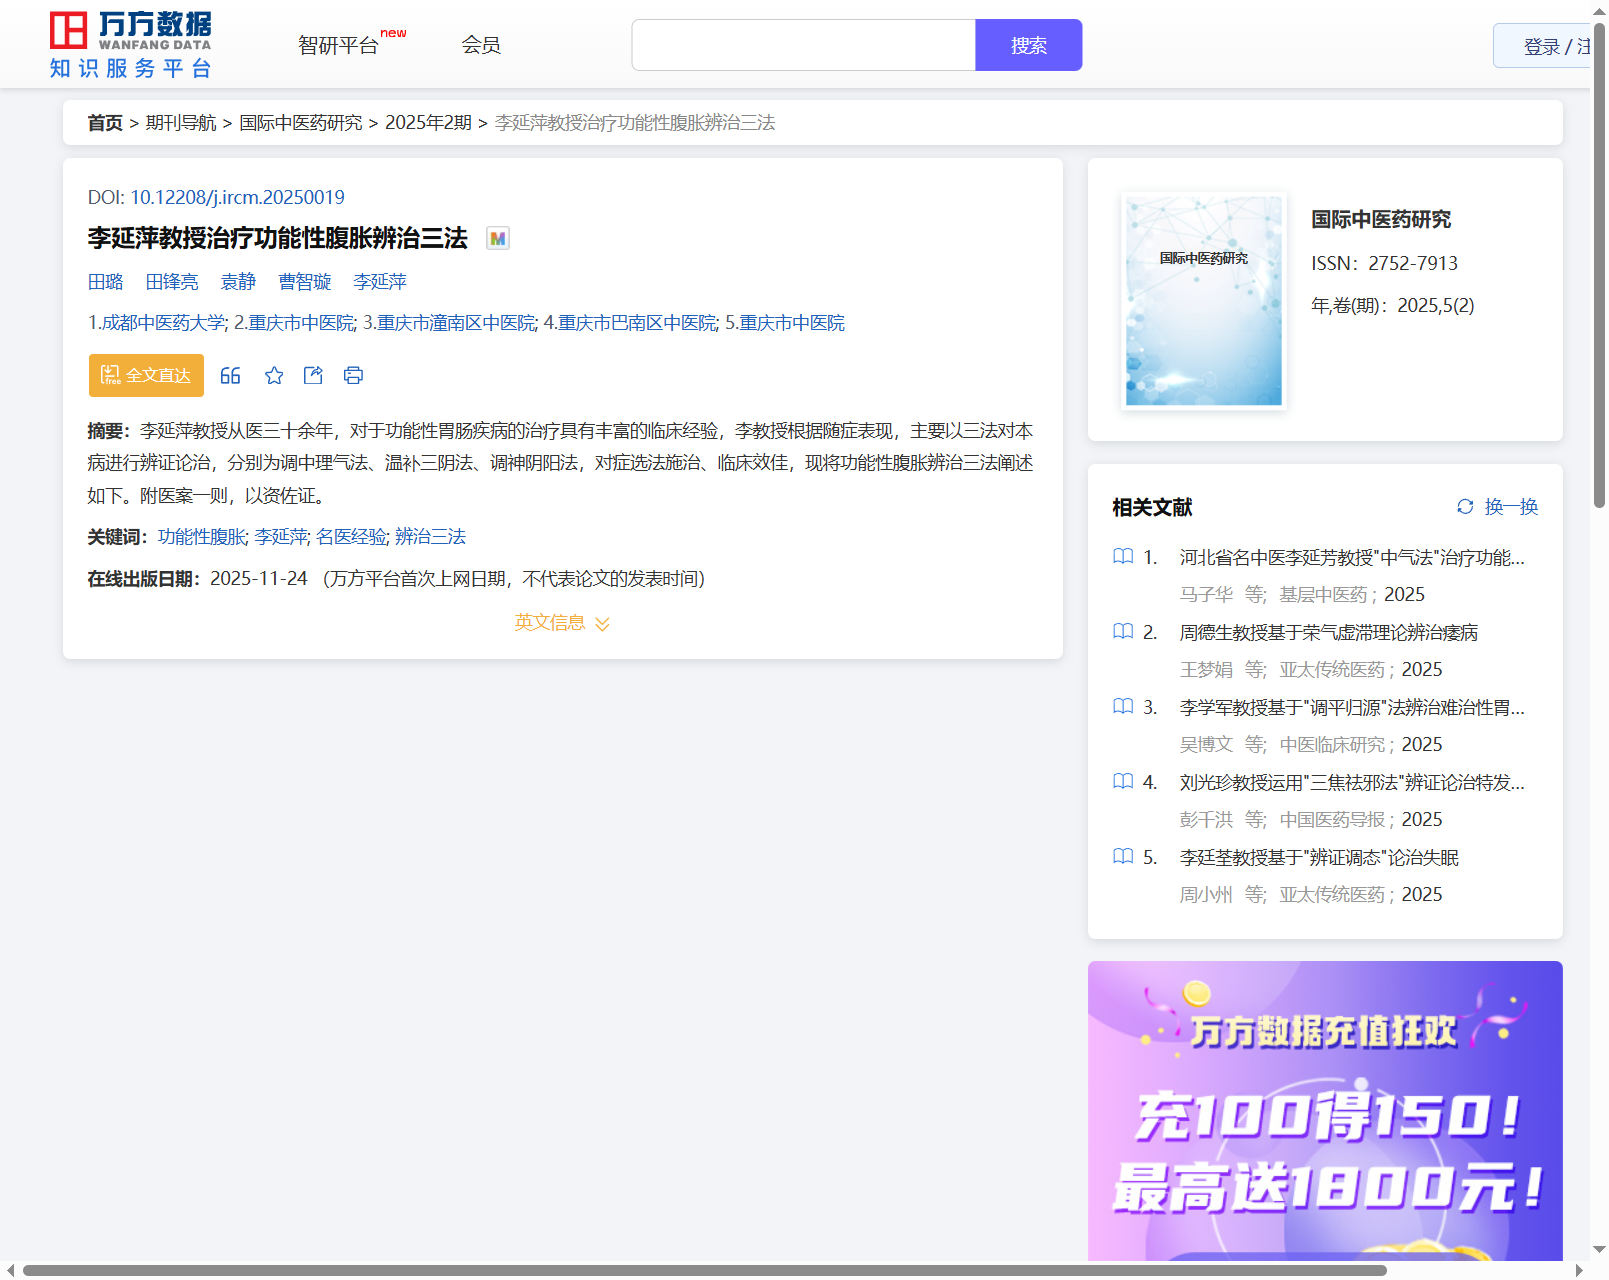Click into the search input field
Image resolution: width=1609 pixels, height=1280 pixels.
click(x=803, y=45)
